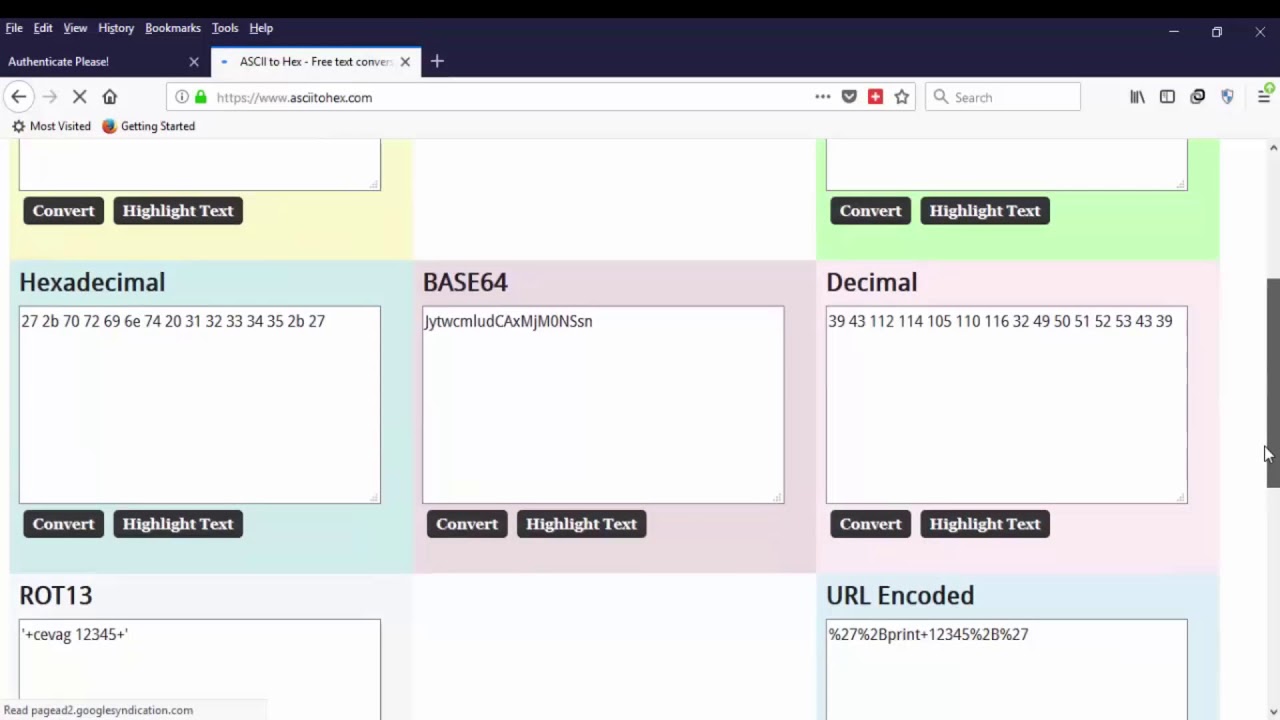
Task: Open the Bookmarks menu
Action: pos(173,28)
